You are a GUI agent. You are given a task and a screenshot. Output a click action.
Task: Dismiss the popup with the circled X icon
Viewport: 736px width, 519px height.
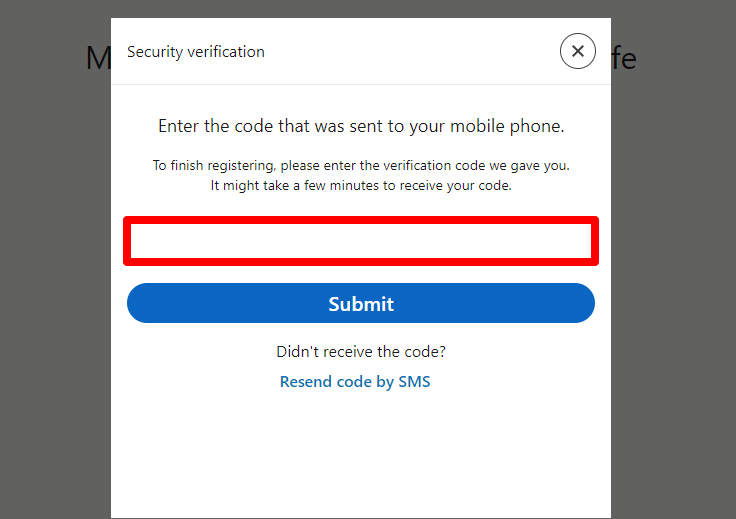[x=577, y=51]
